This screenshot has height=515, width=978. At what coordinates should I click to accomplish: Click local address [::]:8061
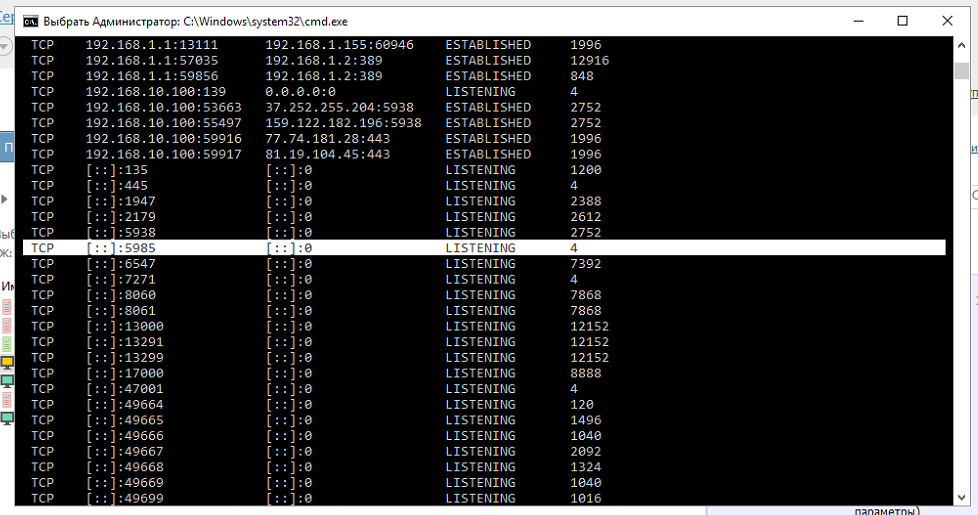point(120,310)
